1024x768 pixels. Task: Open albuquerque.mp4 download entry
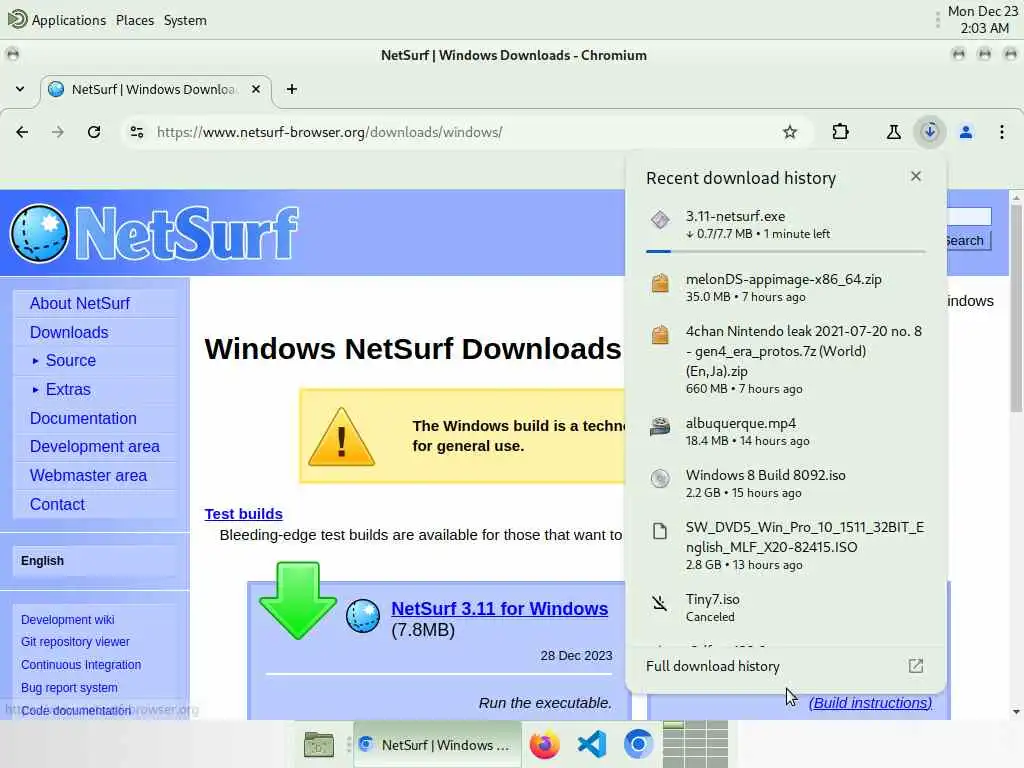point(786,431)
